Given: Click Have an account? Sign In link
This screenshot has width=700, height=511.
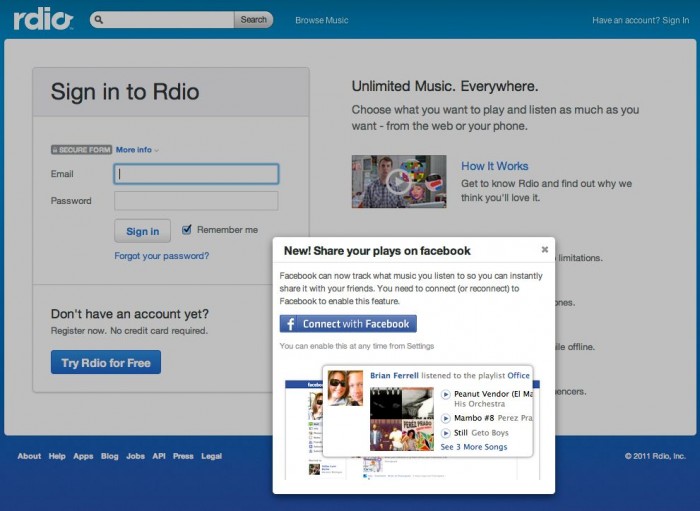Looking at the screenshot, I should click(x=640, y=20).
